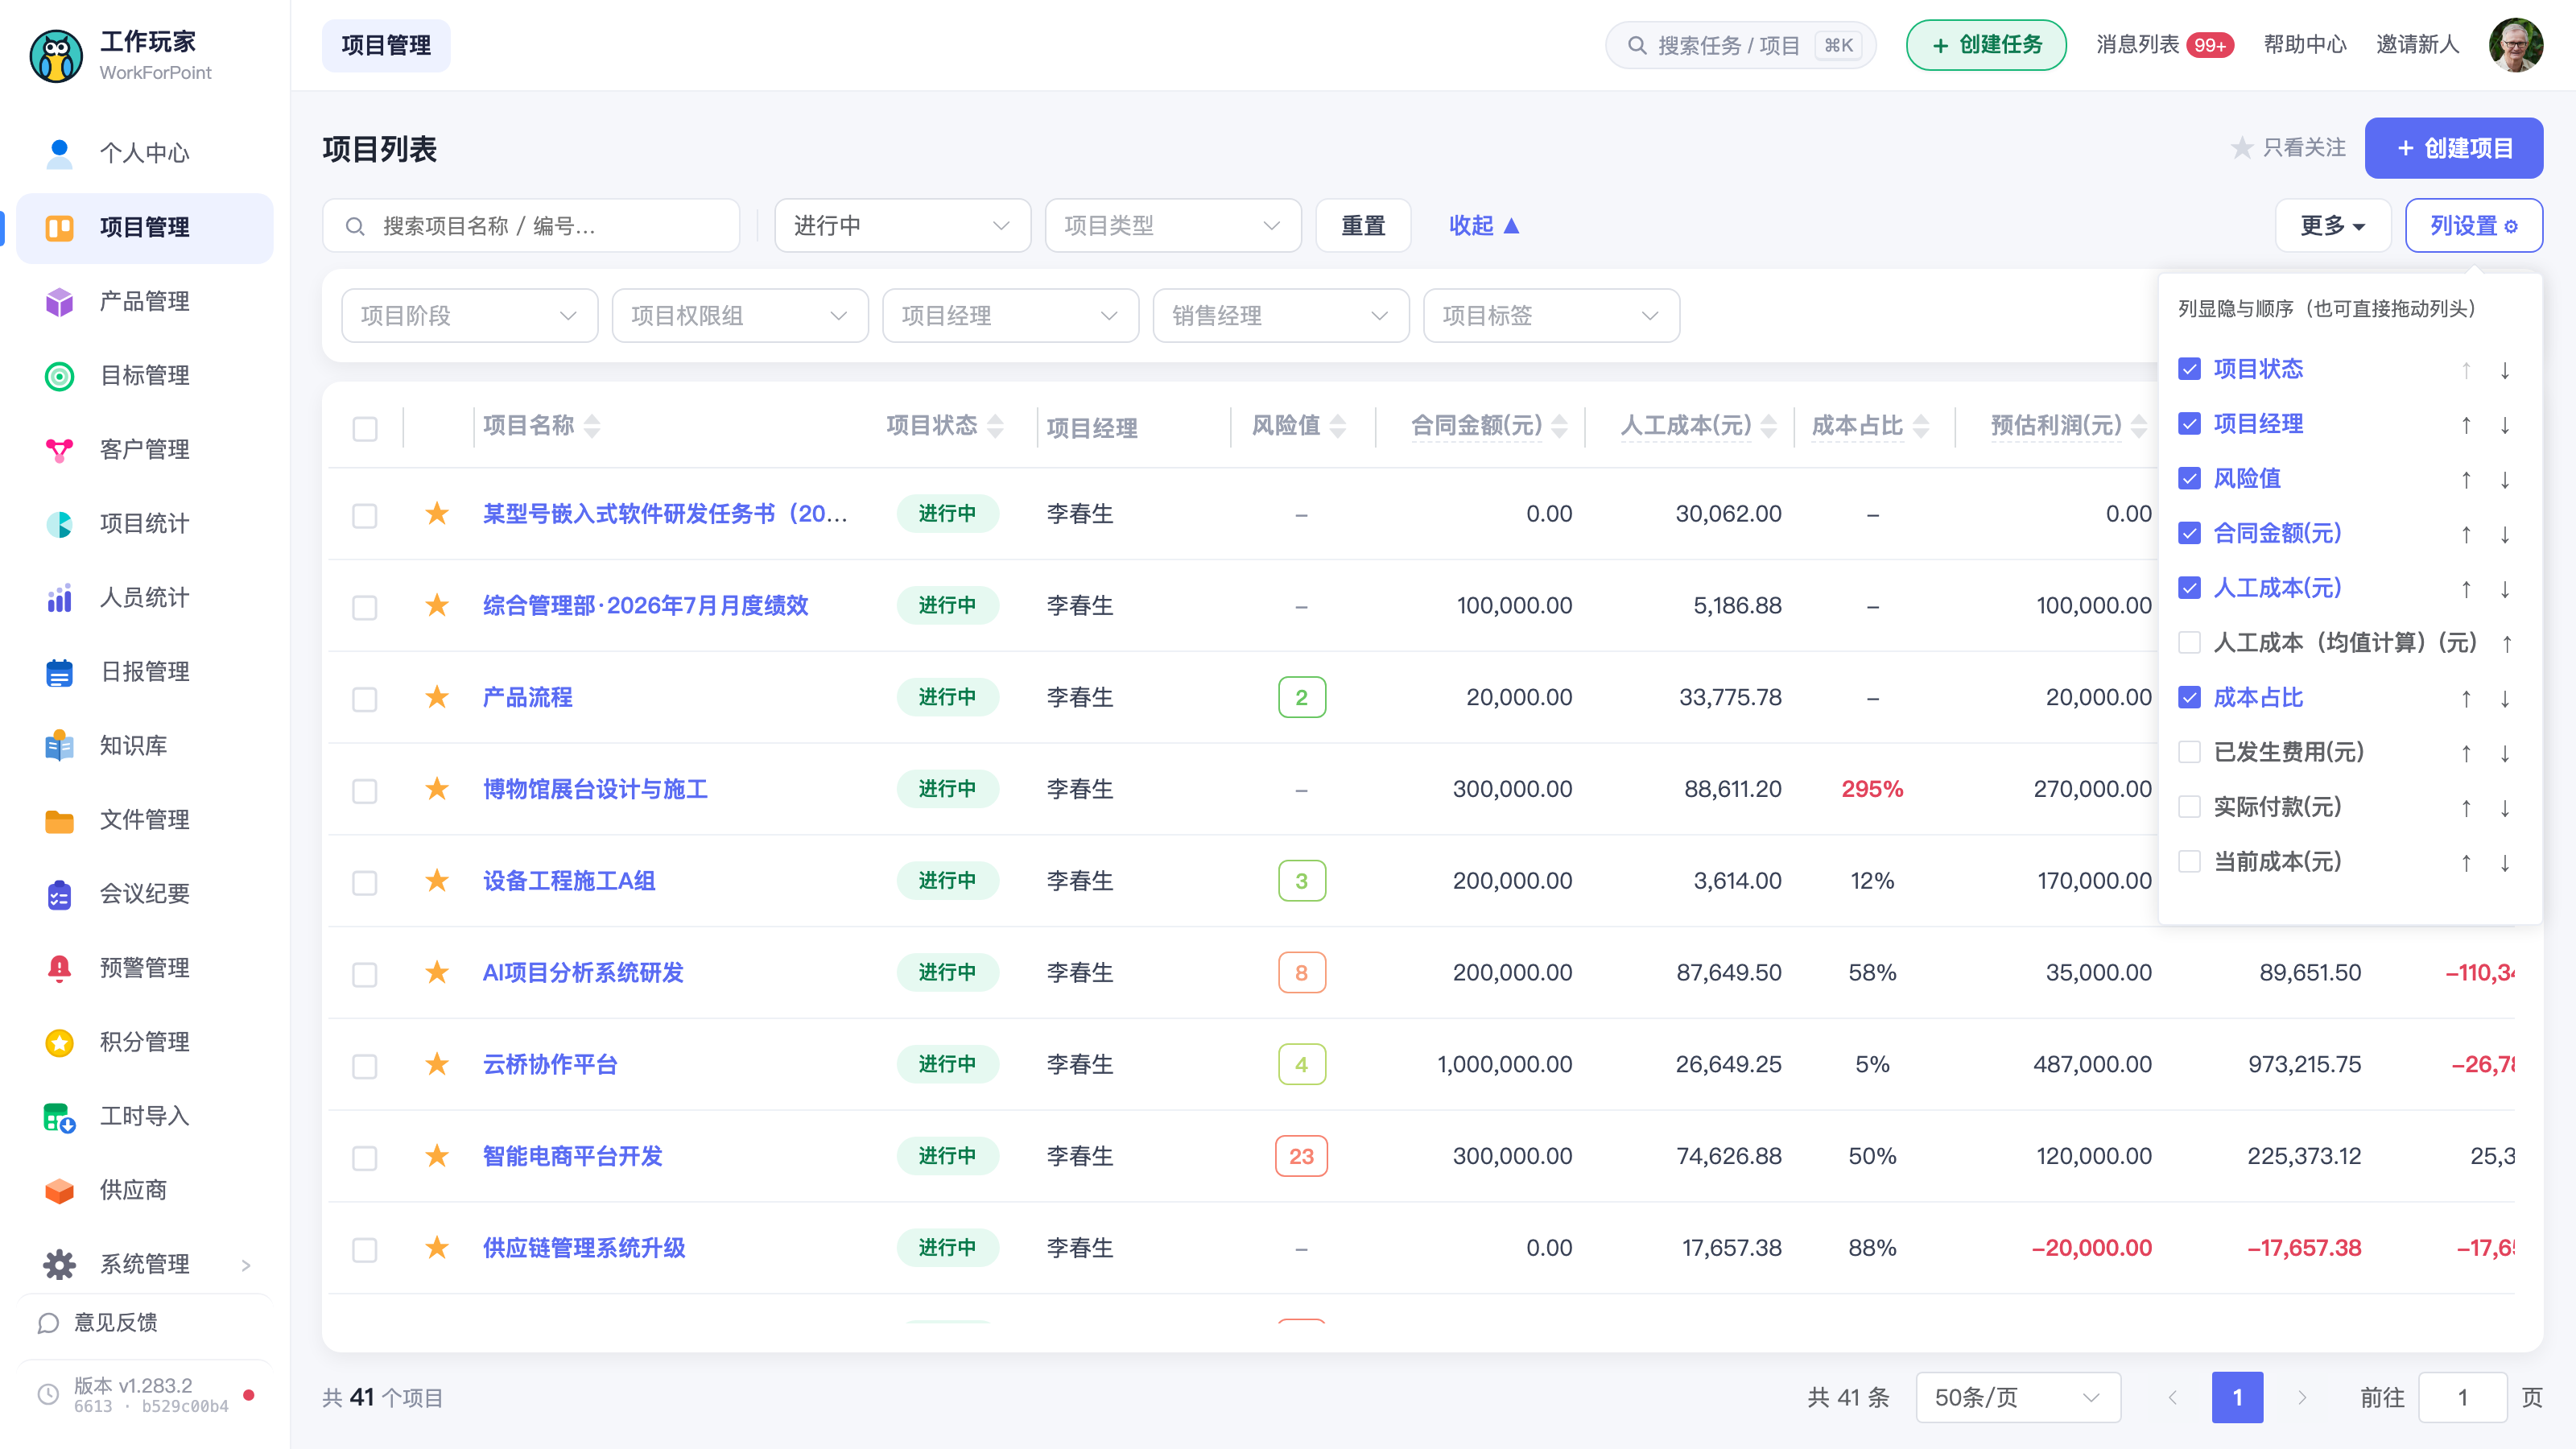Expand the 销售经理 filter dropdown
The height and width of the screenshot is (1449, 2576).
1281,316
